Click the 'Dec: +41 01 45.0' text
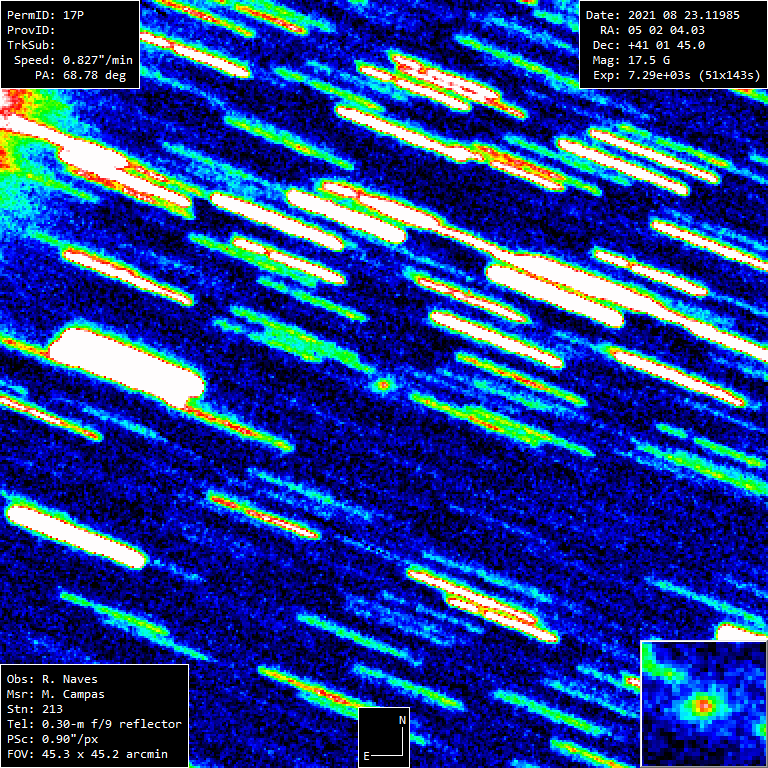The width and height of the screenshot is (768, 768). click(x=649, y=46)
